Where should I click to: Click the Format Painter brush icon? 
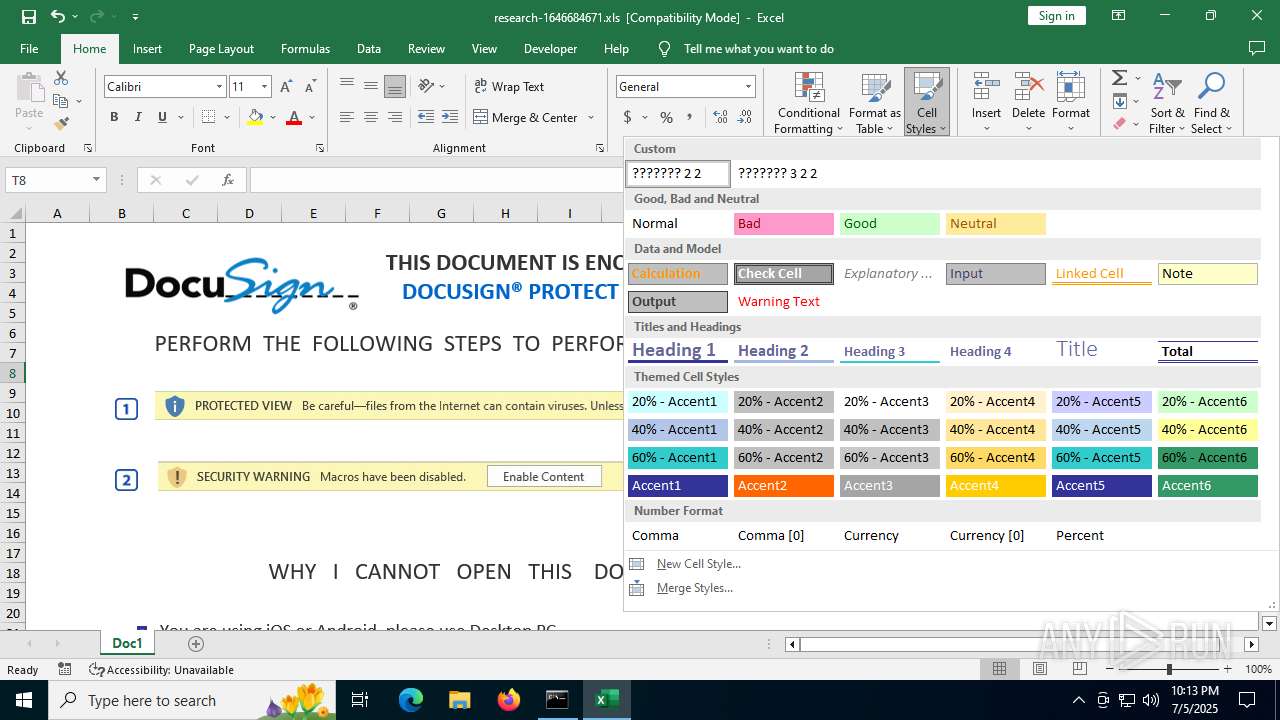(x=61, y=124)
